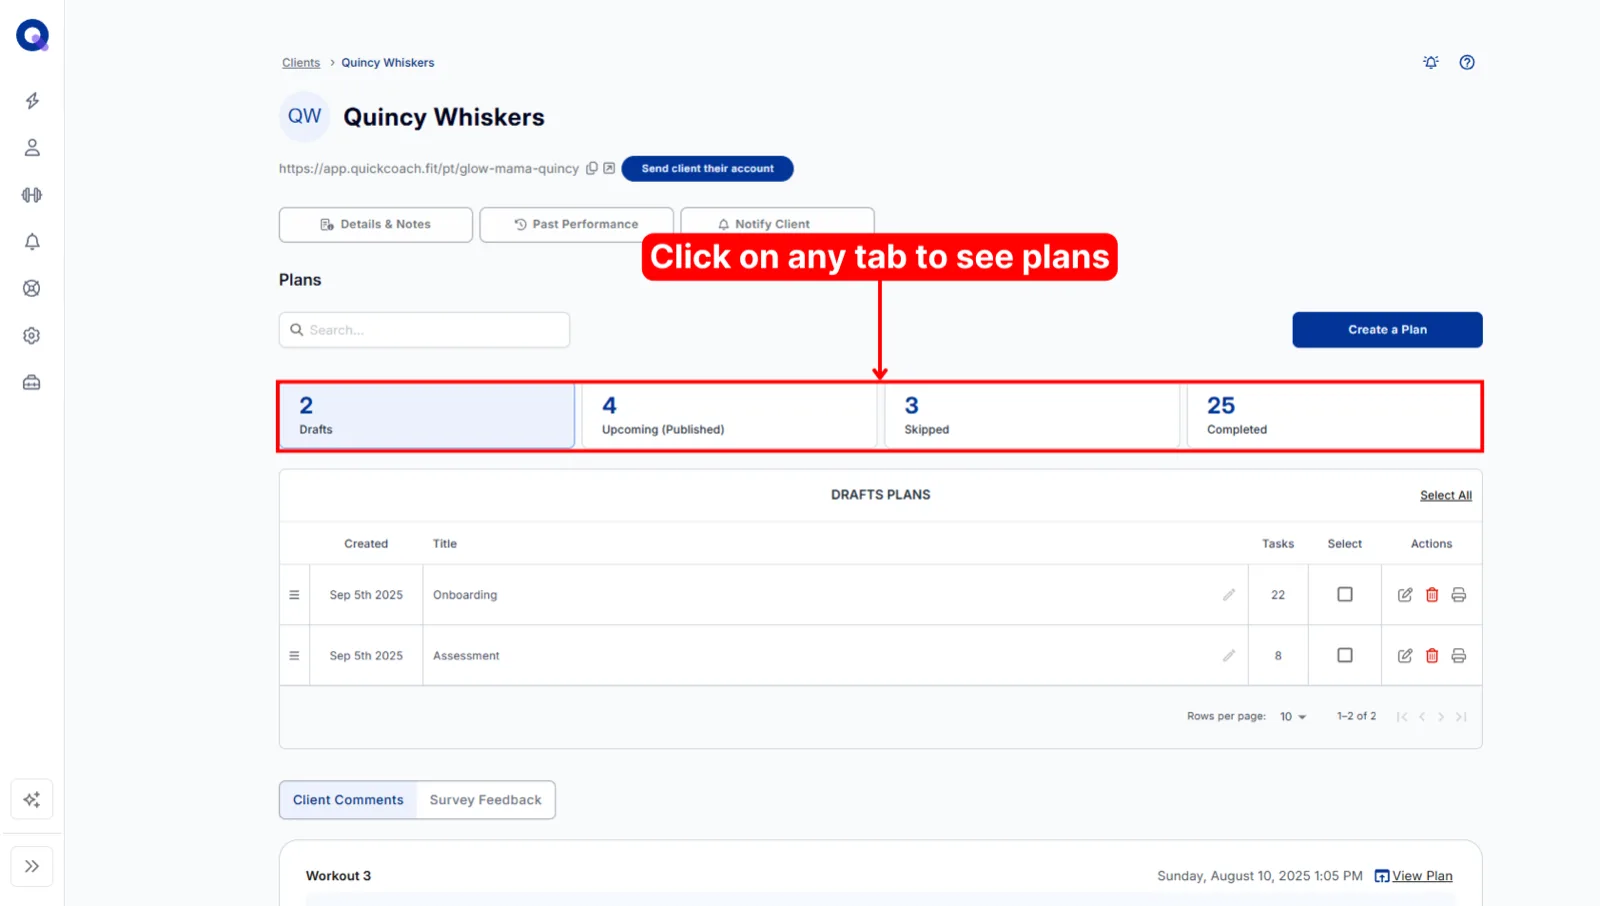Click Send client their account button
This screenshot has height=906, width=1600.
pos(707,169)
